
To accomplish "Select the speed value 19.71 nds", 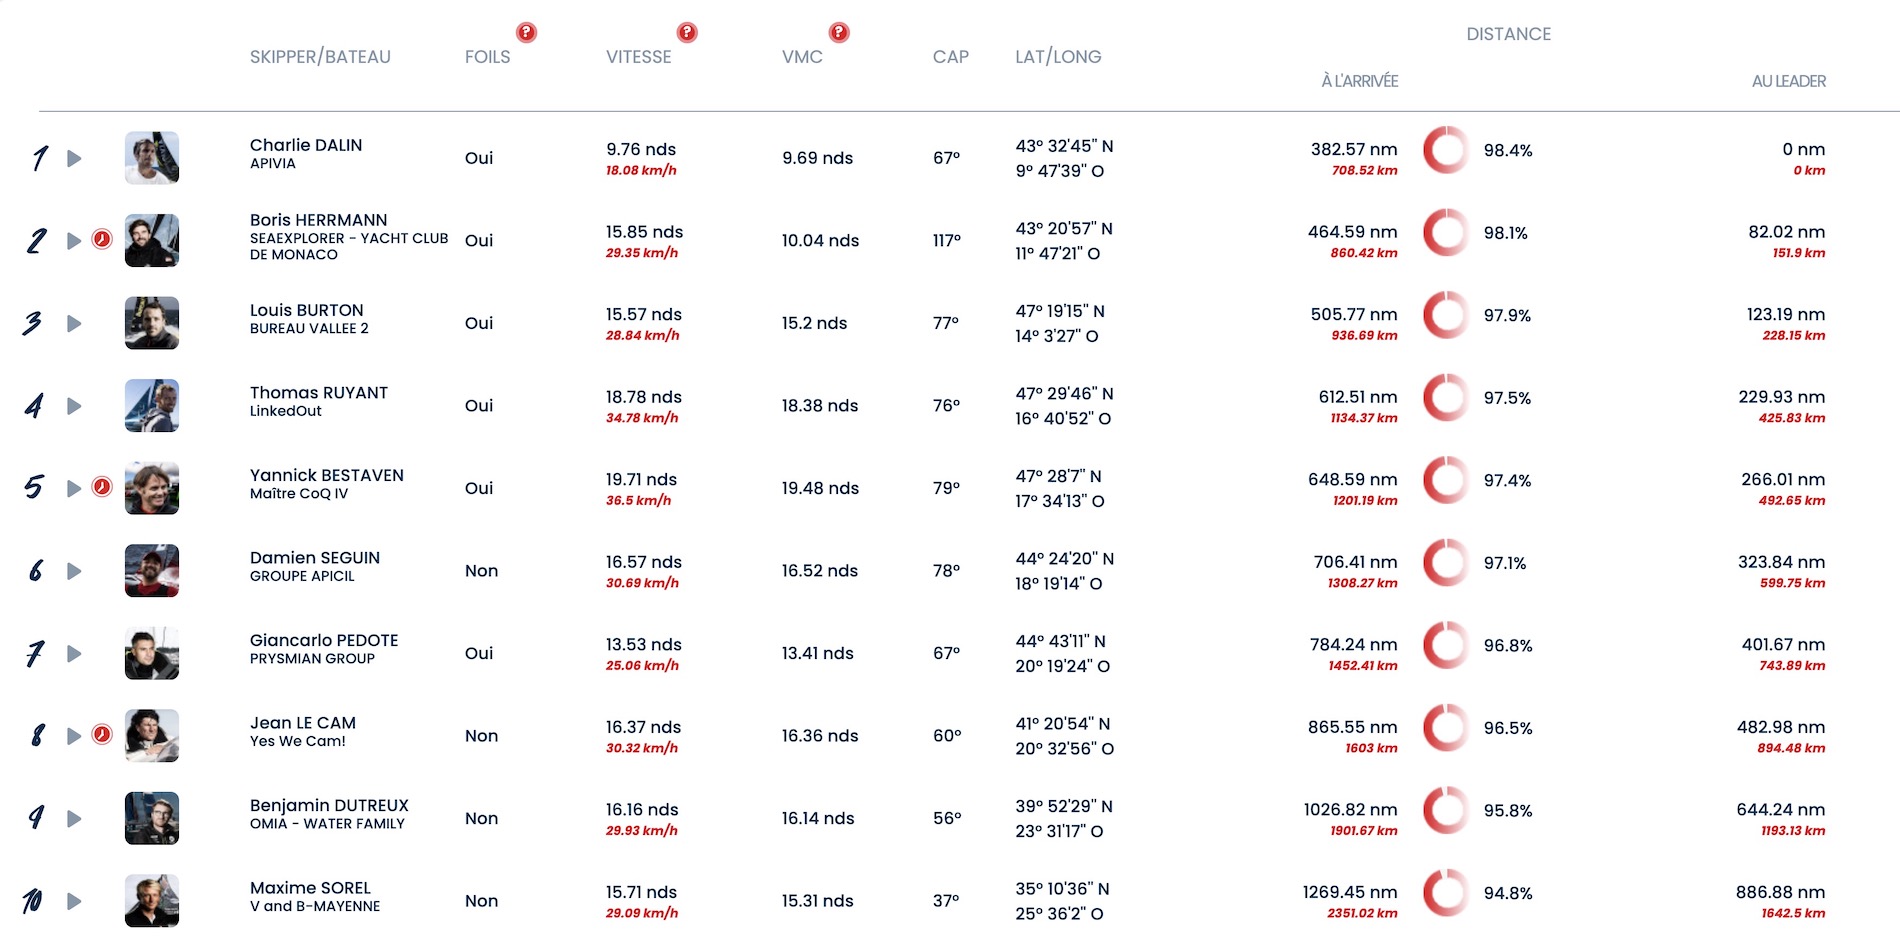I will tap(641, 480).
